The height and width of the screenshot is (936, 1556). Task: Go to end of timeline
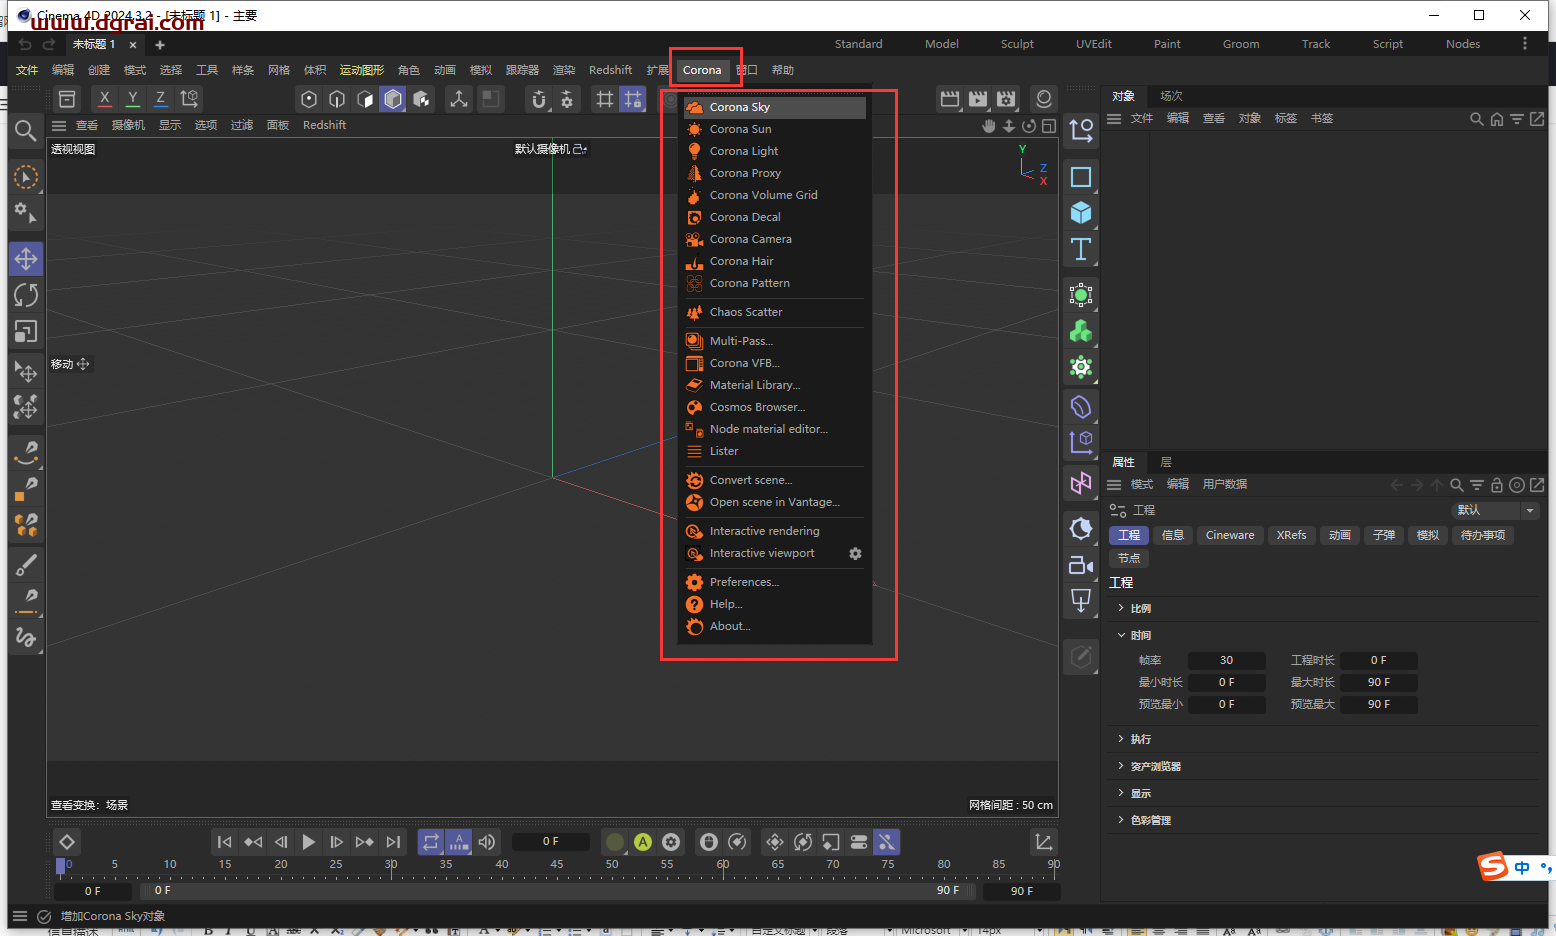pos(393,842)
